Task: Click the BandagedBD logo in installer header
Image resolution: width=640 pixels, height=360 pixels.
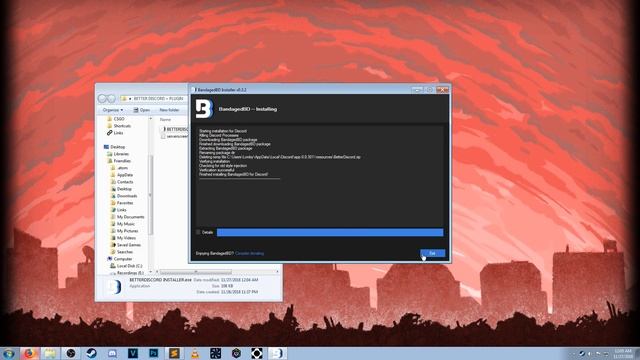Action: click(x=204, y=109)
